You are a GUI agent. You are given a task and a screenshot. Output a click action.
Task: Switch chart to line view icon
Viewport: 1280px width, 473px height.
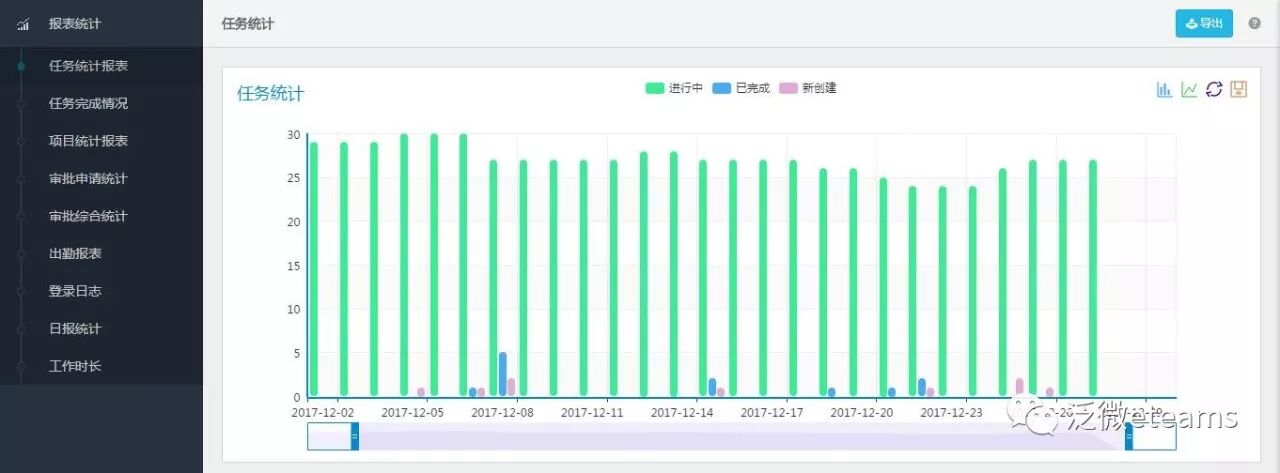[1189, 89]
